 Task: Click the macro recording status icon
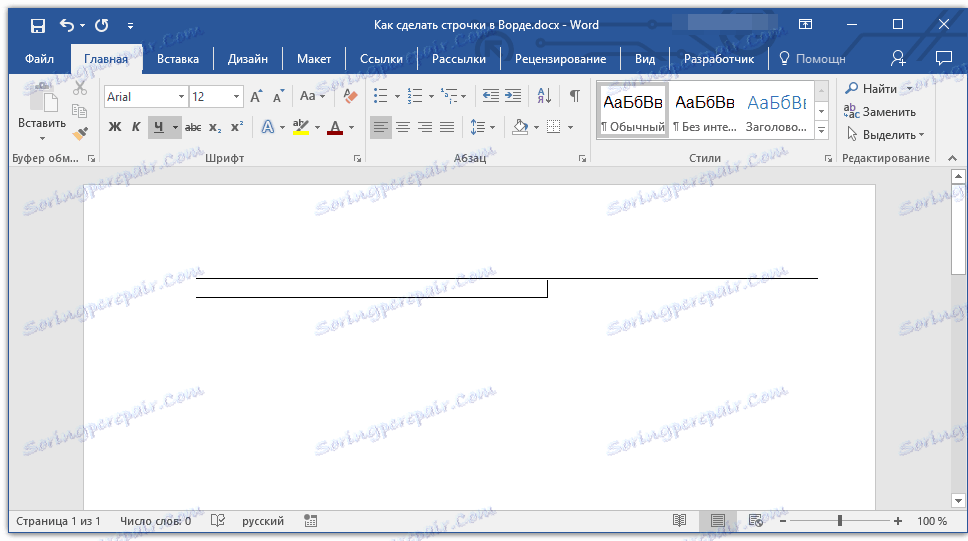click(311, 521)
